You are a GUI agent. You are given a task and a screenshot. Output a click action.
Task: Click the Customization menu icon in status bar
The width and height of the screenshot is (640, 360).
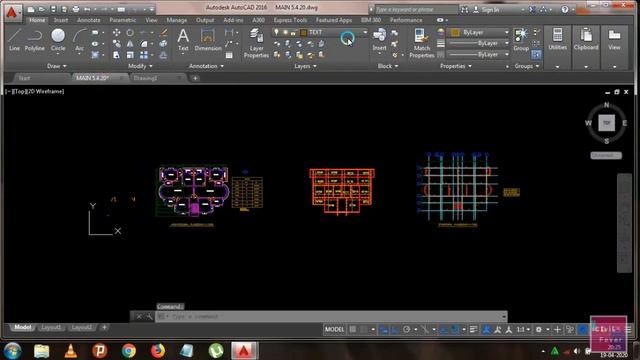(x=628, y=329)
